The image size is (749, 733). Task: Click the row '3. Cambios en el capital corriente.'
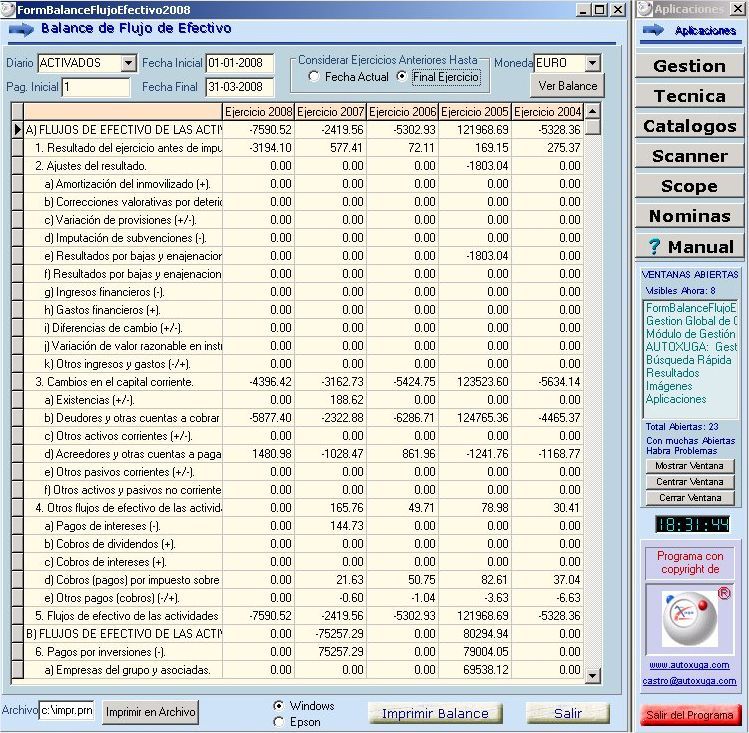(x=304, y=382)
